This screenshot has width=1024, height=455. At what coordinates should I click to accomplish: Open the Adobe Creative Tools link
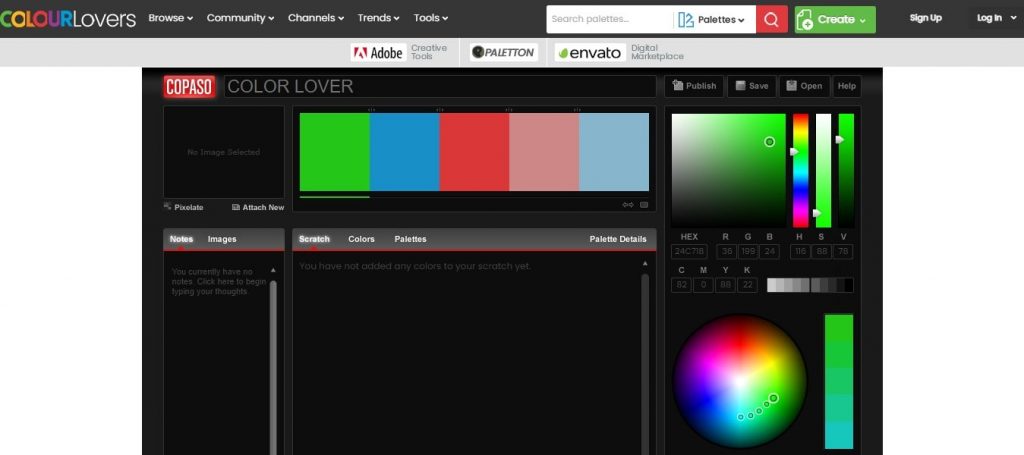click(400, 52)
